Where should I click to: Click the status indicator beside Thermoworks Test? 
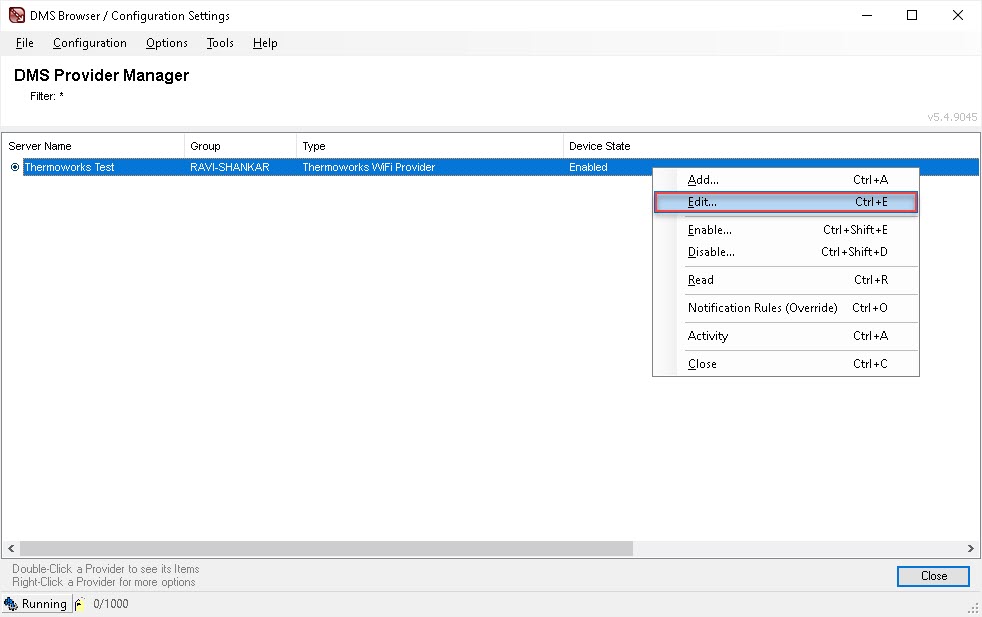[13, 167]
